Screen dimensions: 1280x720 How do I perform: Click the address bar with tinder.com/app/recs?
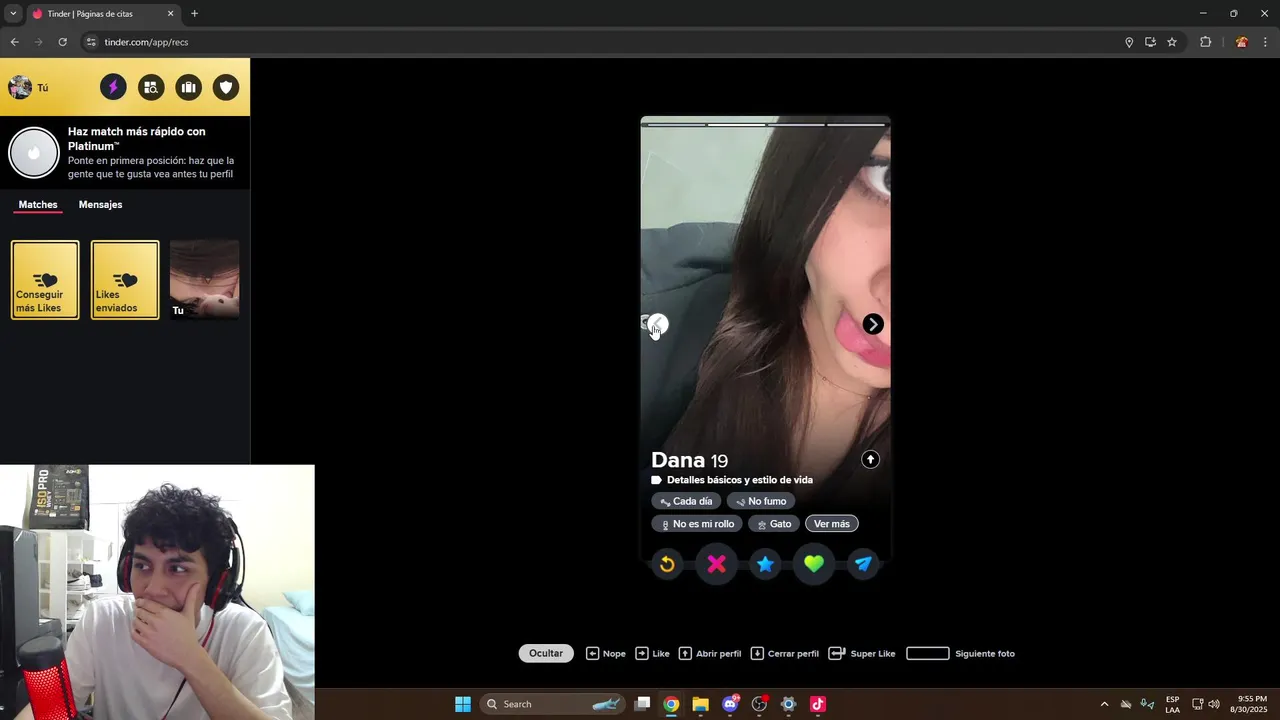pos(600,42)
